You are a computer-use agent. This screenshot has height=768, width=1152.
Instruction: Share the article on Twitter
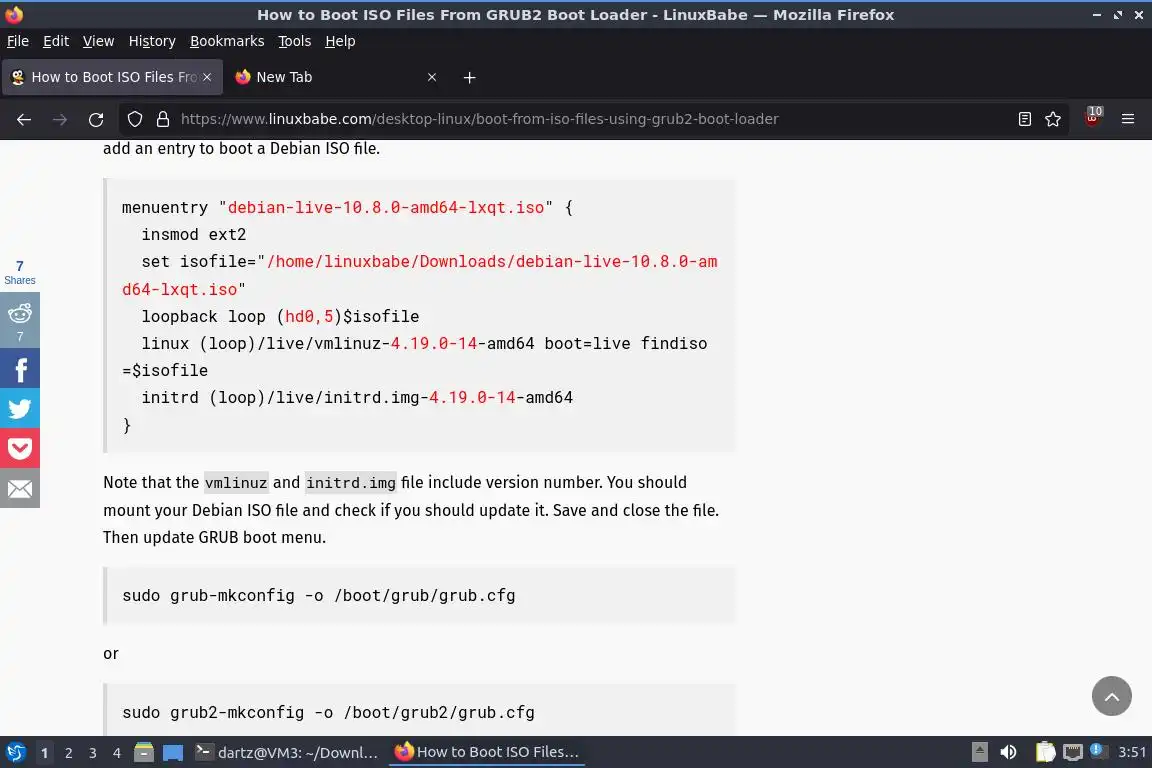tap(20, 409)
